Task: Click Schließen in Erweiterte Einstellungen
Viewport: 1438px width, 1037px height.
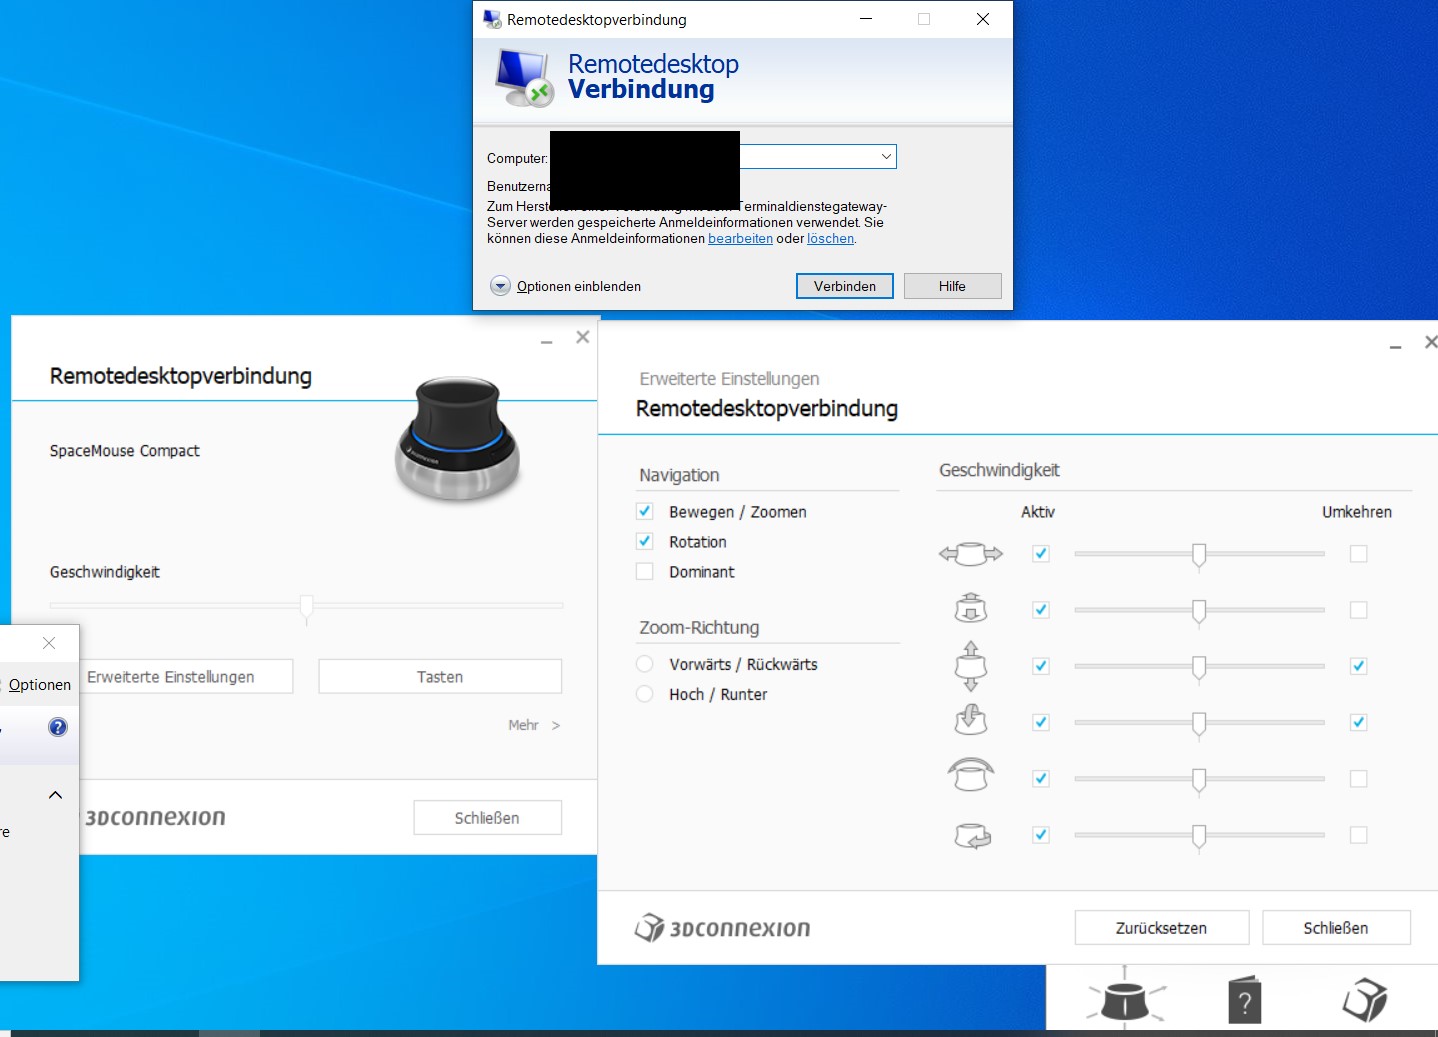Action: coord(1336,927)
